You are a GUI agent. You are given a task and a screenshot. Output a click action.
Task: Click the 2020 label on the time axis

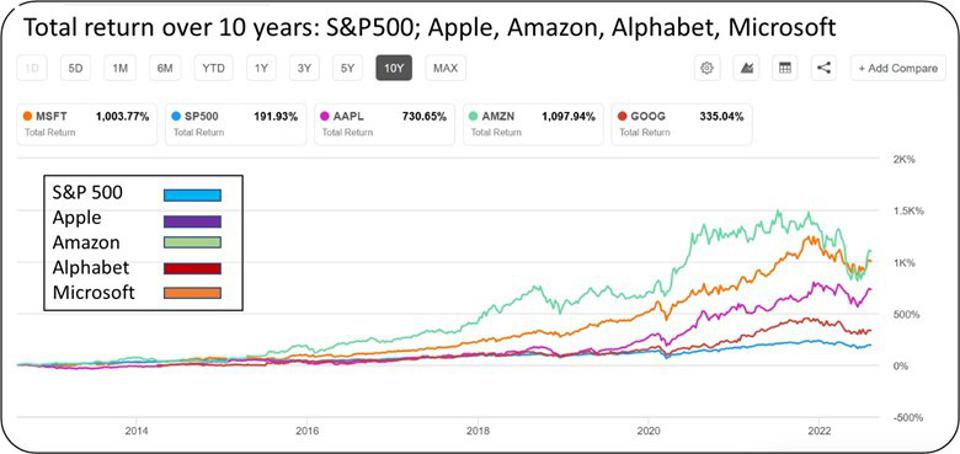tap(648, 431)
